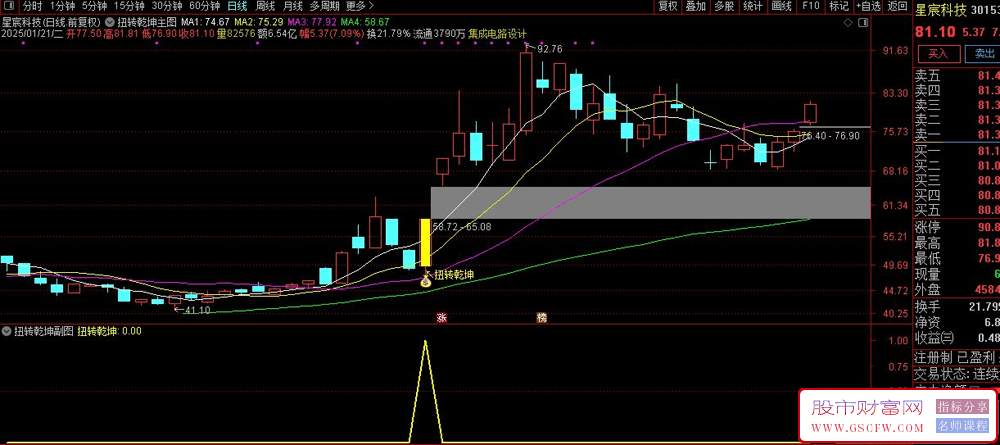Click the yellow signal spike in sub-chart
The width and height of the screenshot is (1000, 445).
[x=425, y=390]
